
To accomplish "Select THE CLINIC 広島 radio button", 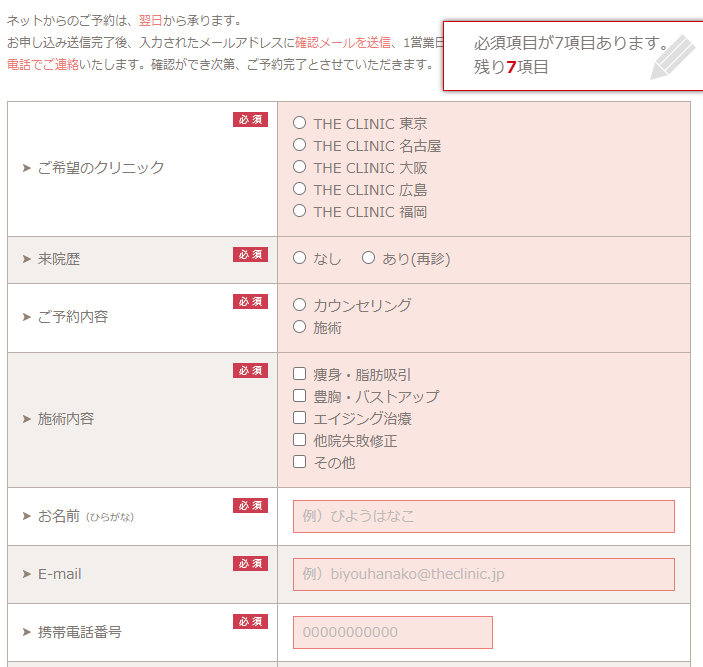I will click(x=300, y=189).
